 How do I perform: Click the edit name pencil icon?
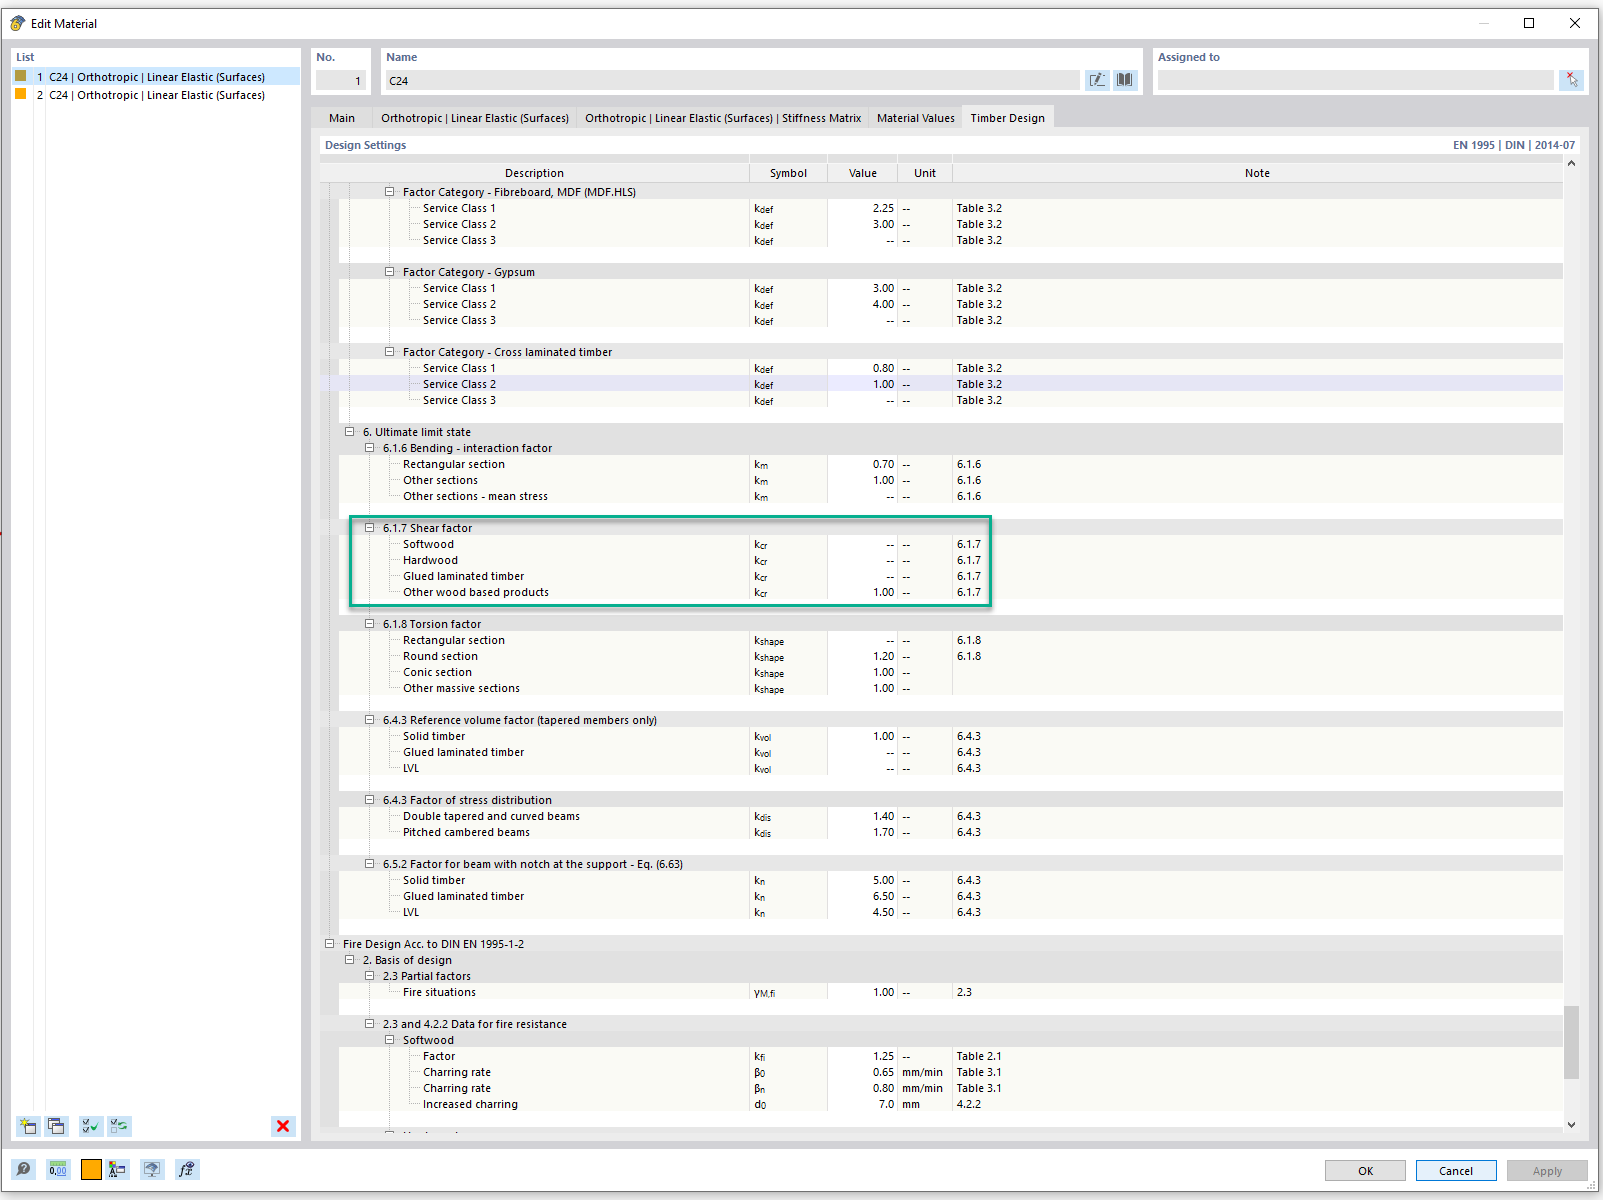(x=1097, y=80)
